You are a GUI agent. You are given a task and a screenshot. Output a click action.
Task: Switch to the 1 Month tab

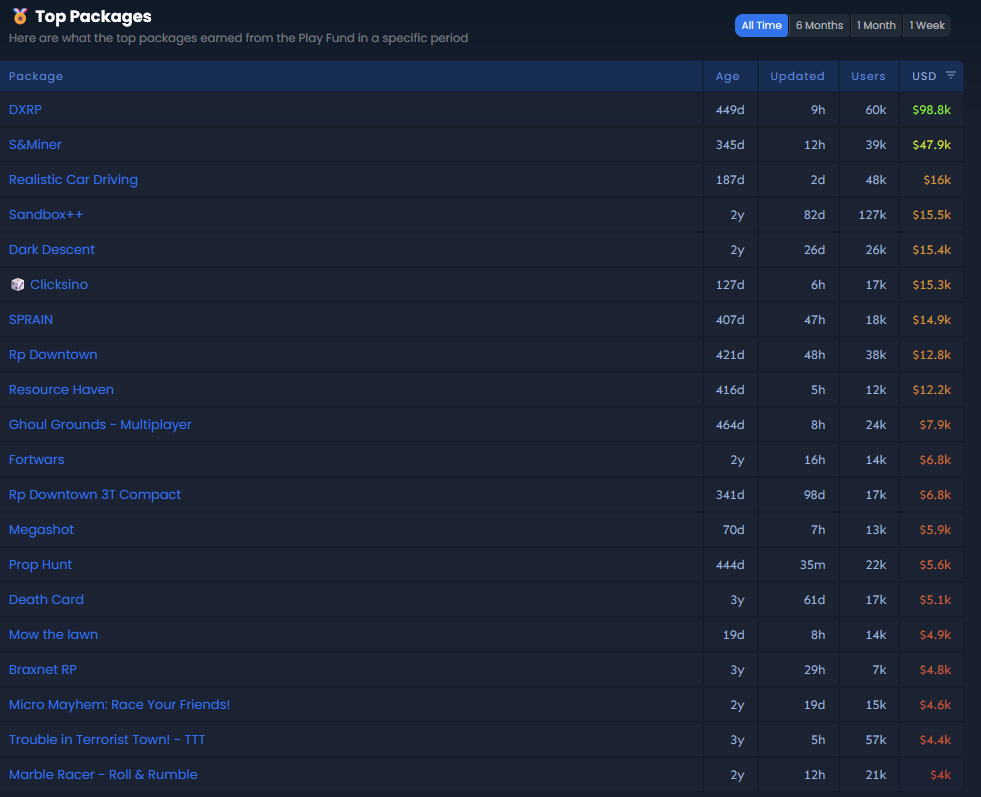coord(876,26)
